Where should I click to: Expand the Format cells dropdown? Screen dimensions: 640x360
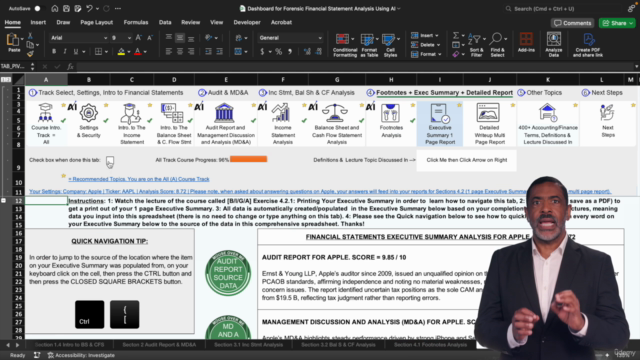click(x=439, y=54)
